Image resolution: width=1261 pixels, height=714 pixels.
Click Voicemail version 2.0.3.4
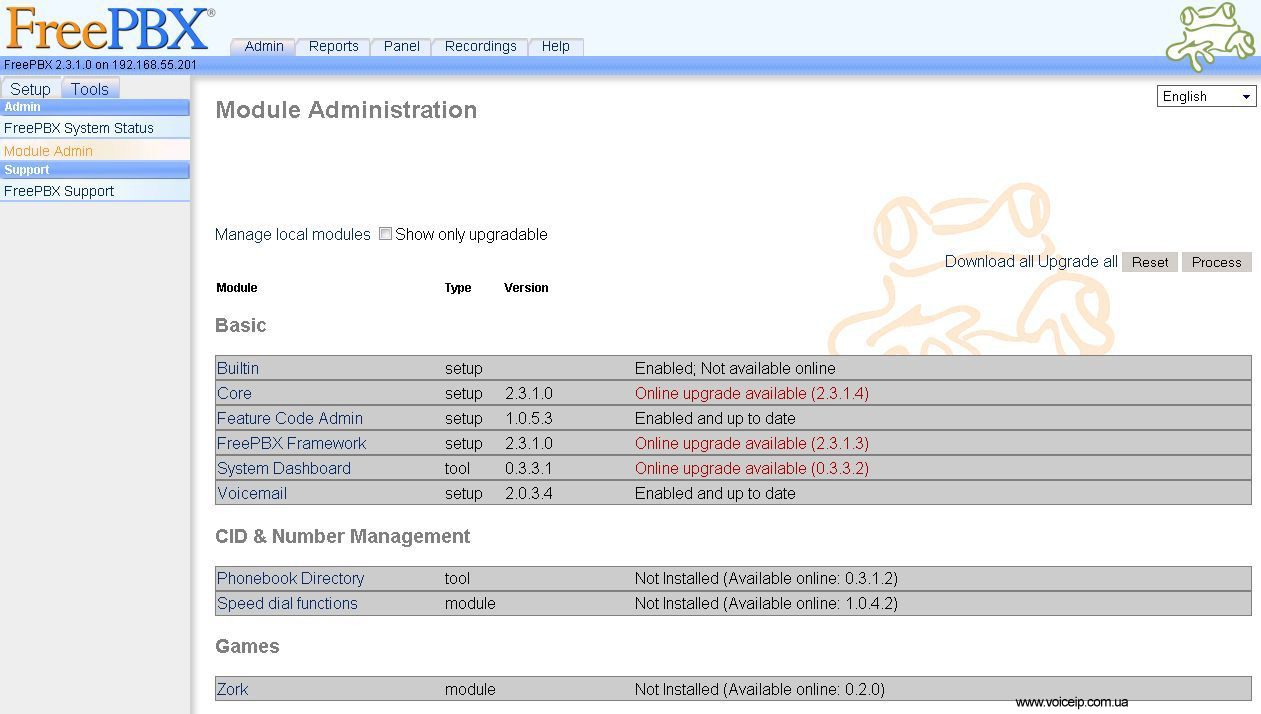(x=528, y=493)
